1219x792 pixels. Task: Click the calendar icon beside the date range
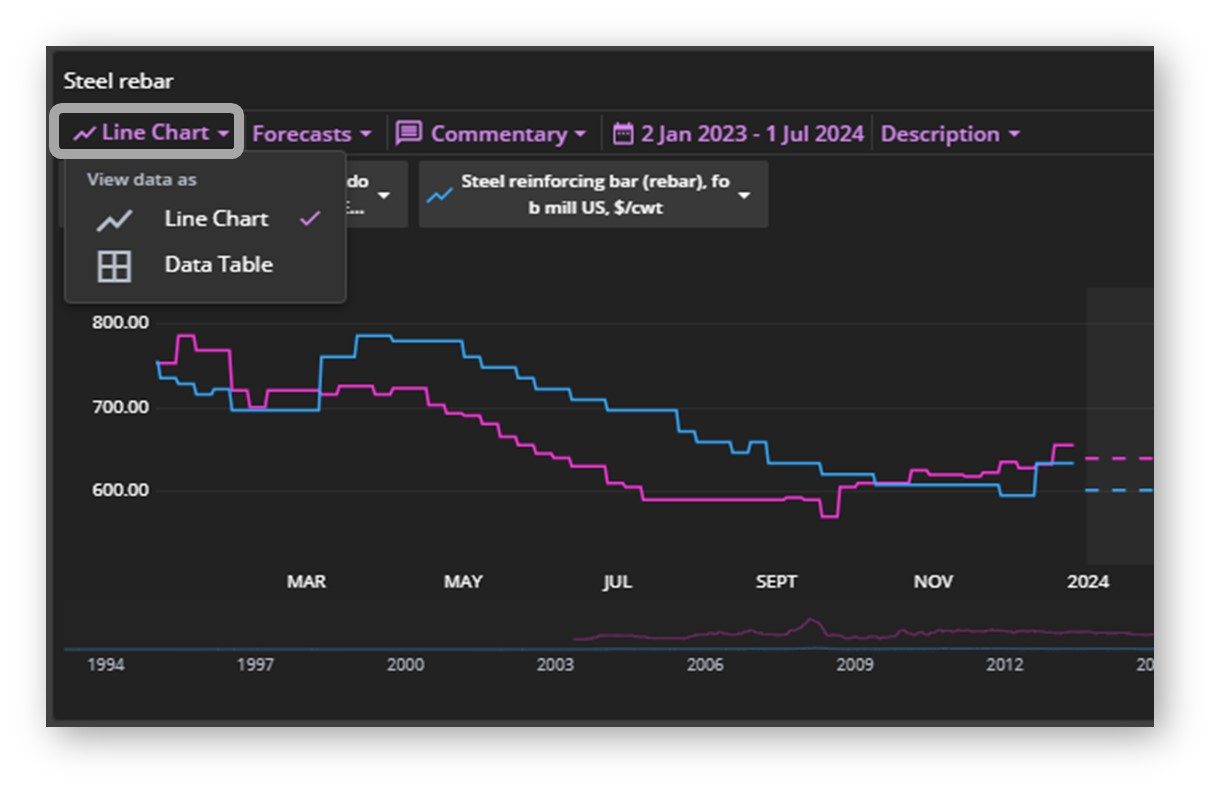[x=623, y=134]
